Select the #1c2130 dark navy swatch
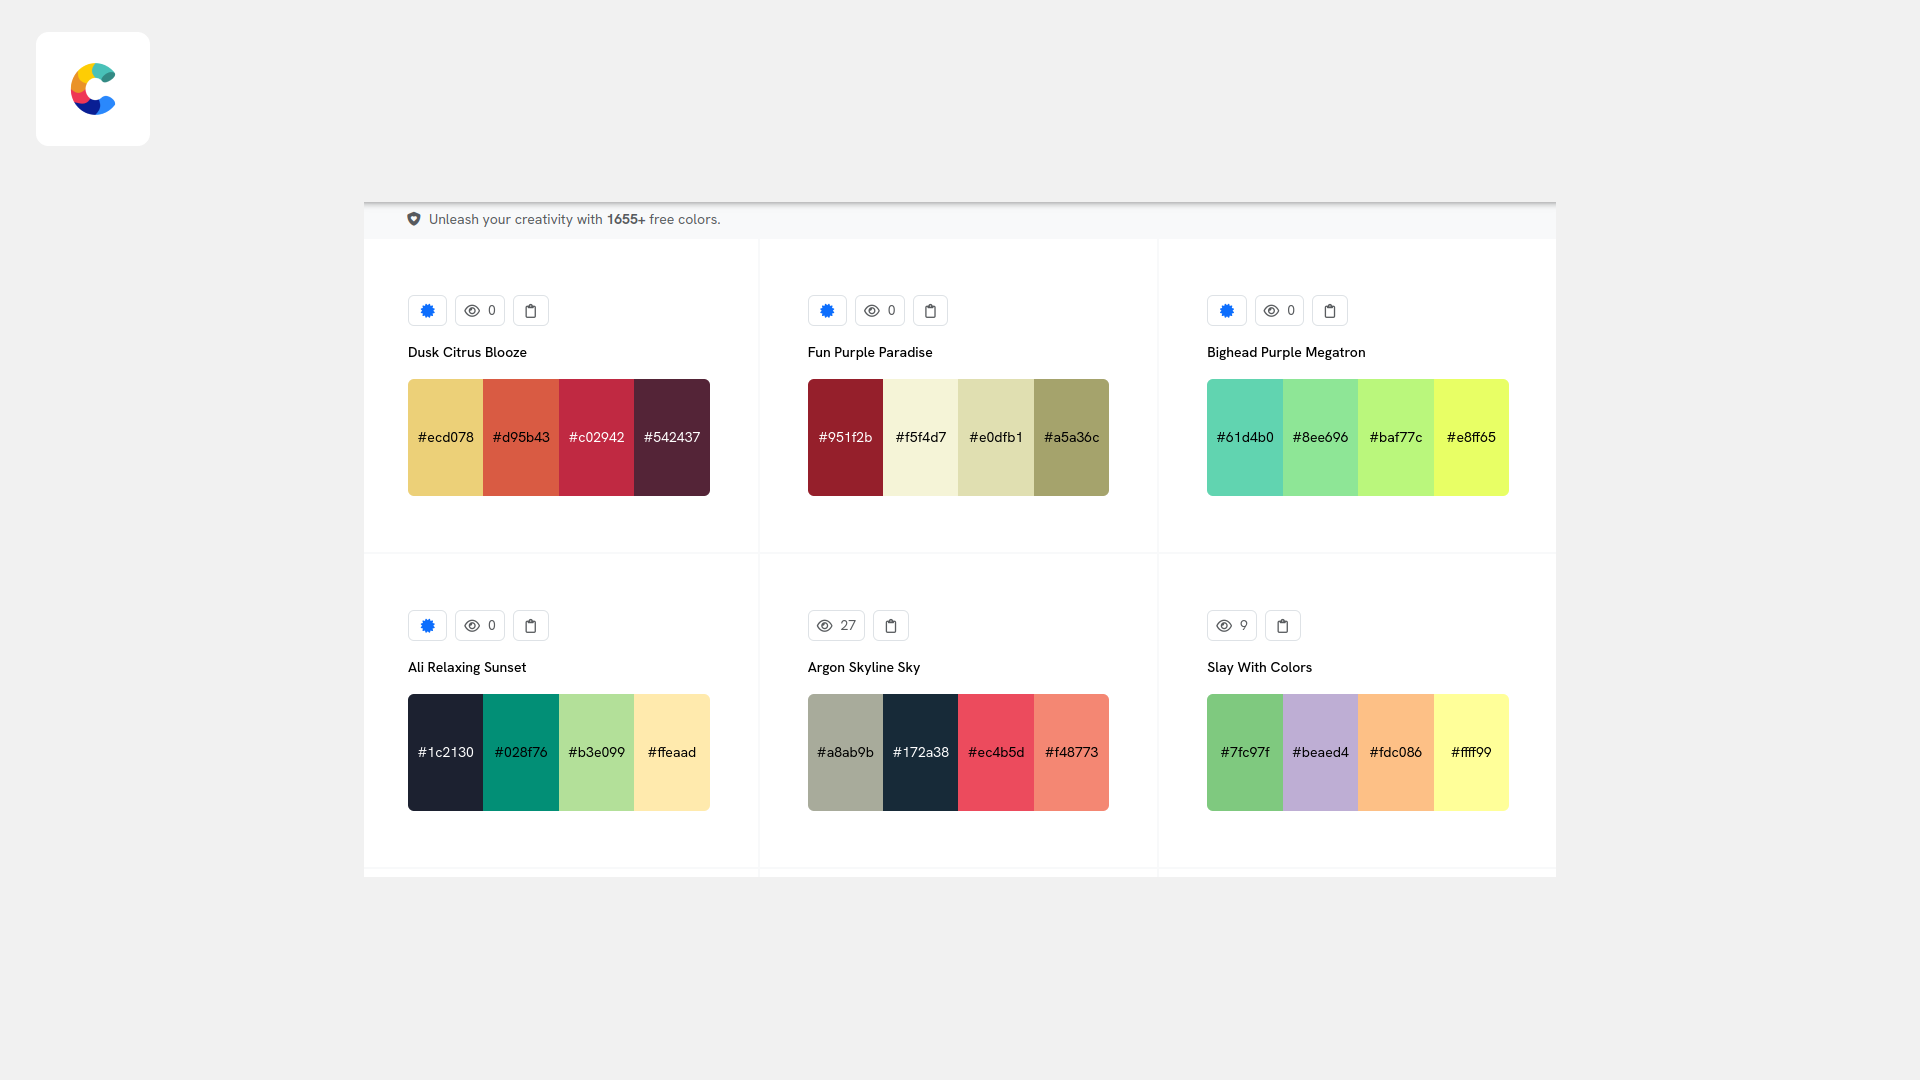 (x=445, y=752)
